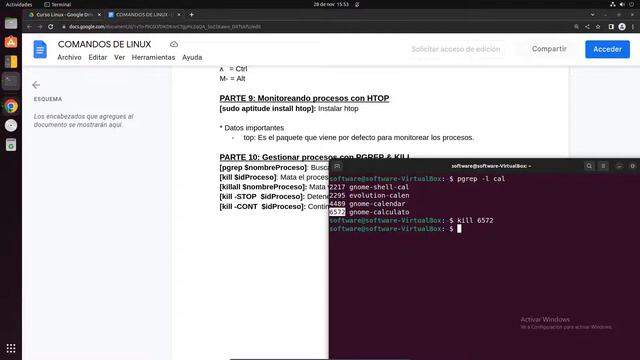Open the power menu icon in top bar
The height and width of the screenshot is (360, 640).
(x=631, y=4)
